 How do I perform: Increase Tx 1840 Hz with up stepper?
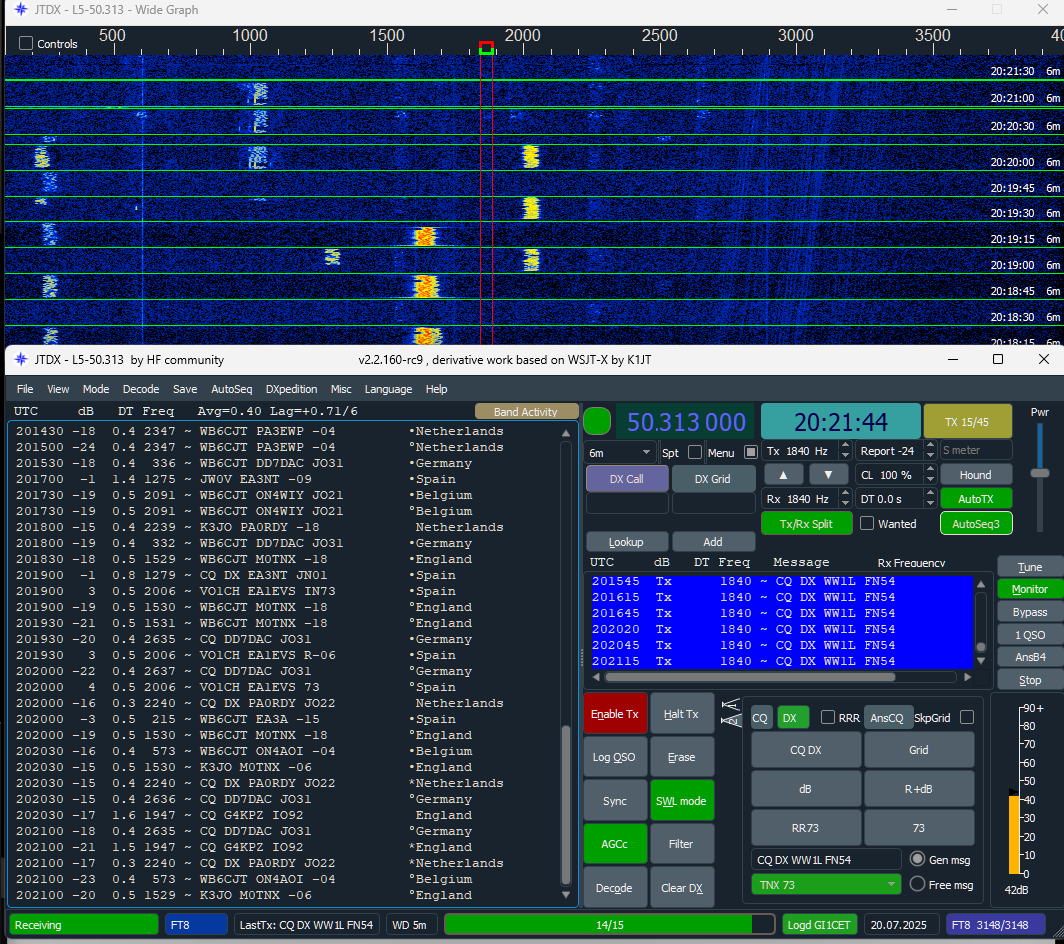846,447
